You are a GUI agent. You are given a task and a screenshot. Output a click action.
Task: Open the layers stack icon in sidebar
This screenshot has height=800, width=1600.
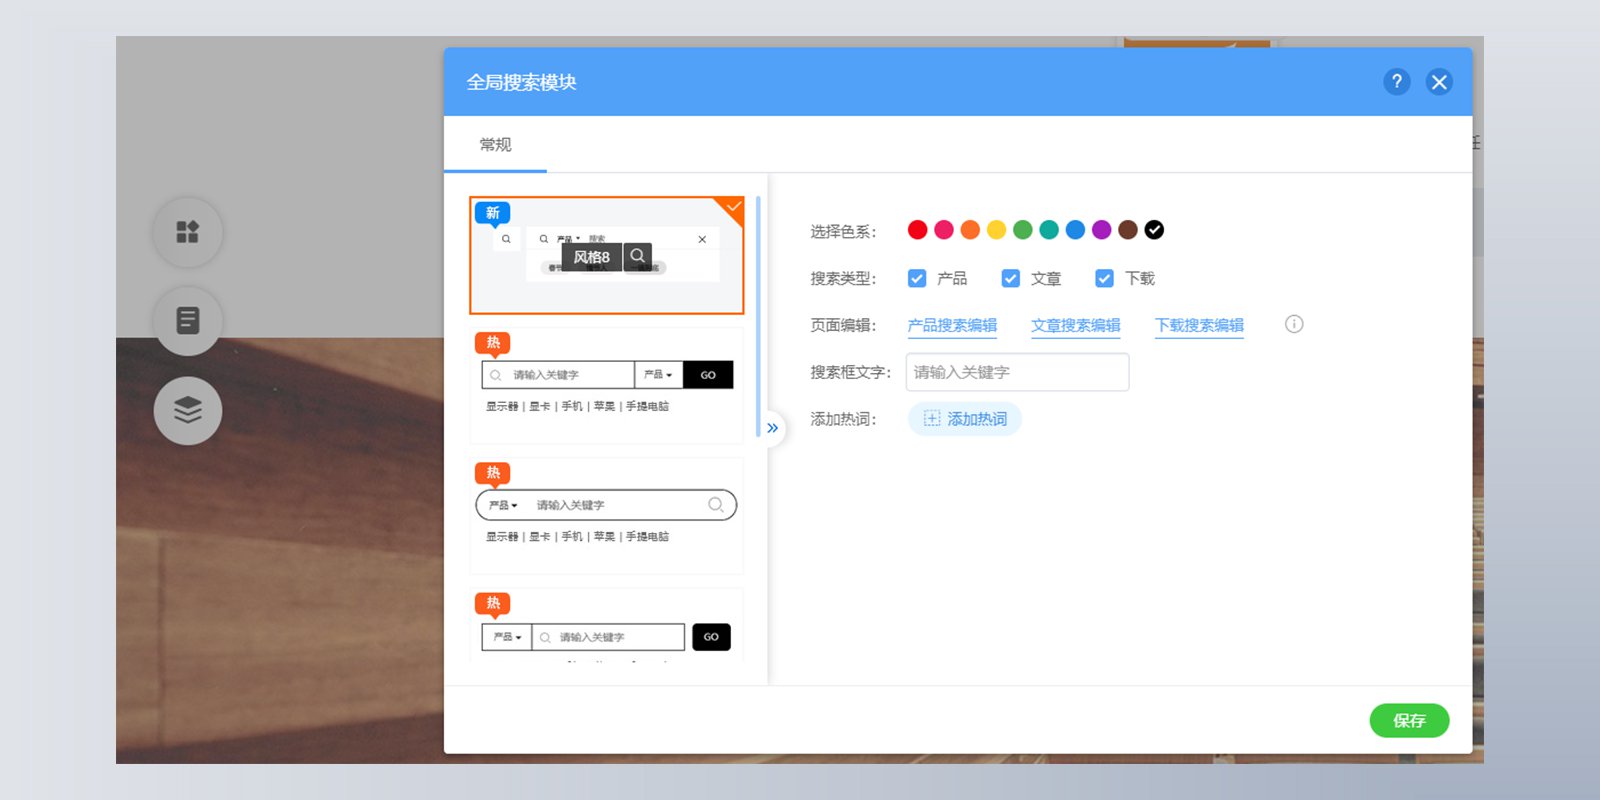click(188, 410)
